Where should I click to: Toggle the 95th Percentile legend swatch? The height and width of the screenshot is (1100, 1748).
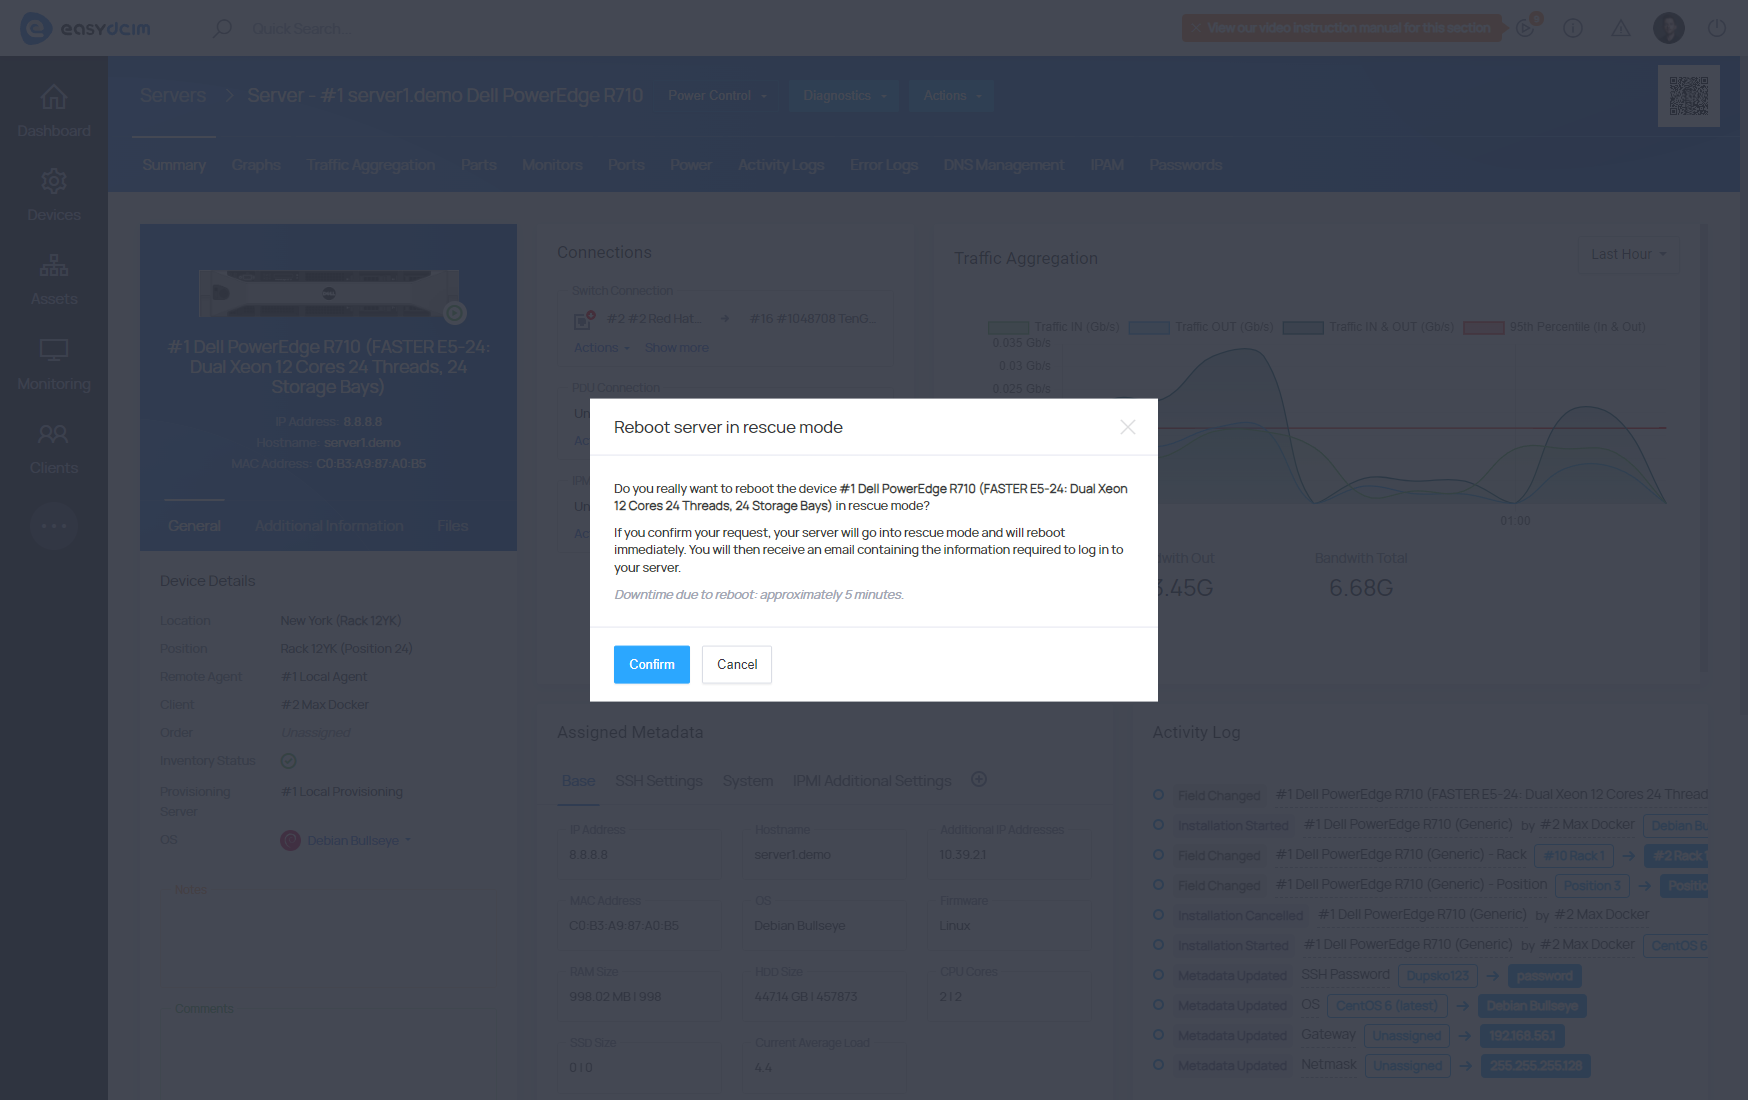pyautogui.click(x=1484, y=327)
